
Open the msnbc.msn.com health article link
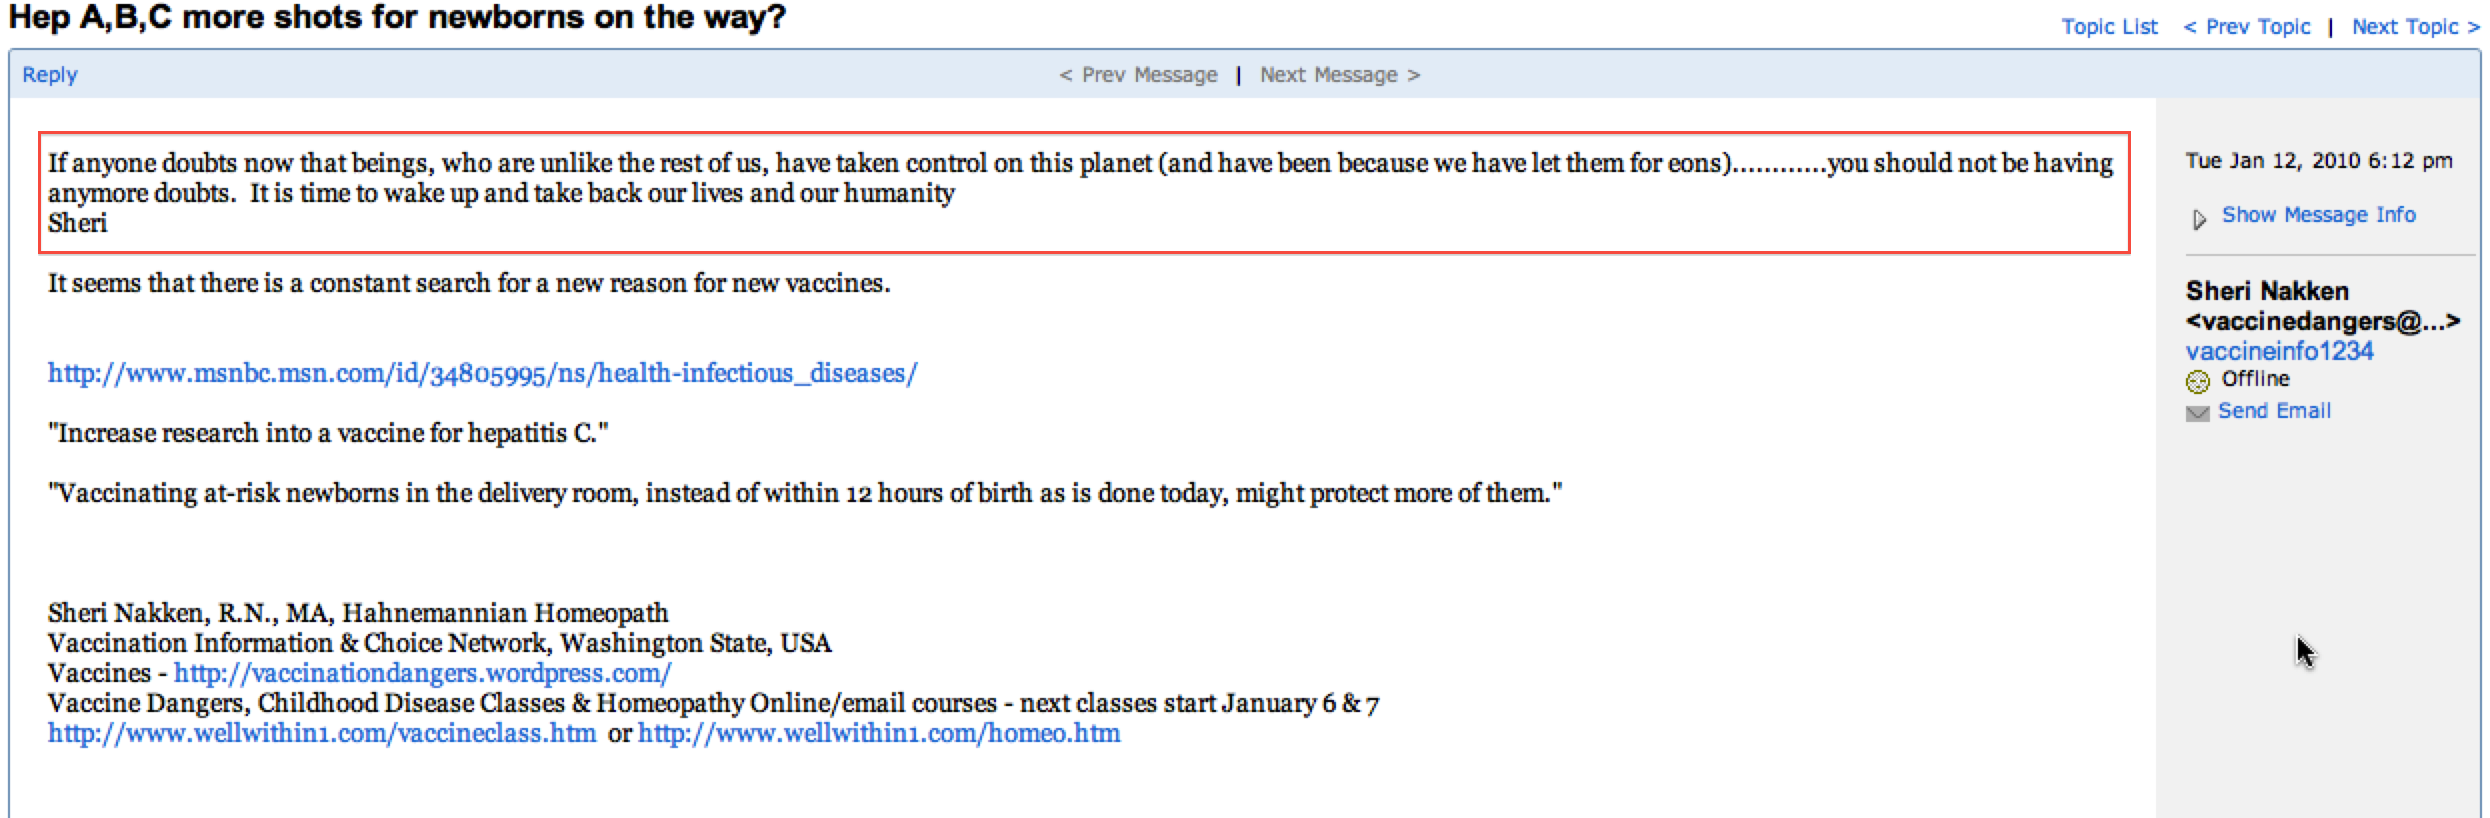click(482, 373)
